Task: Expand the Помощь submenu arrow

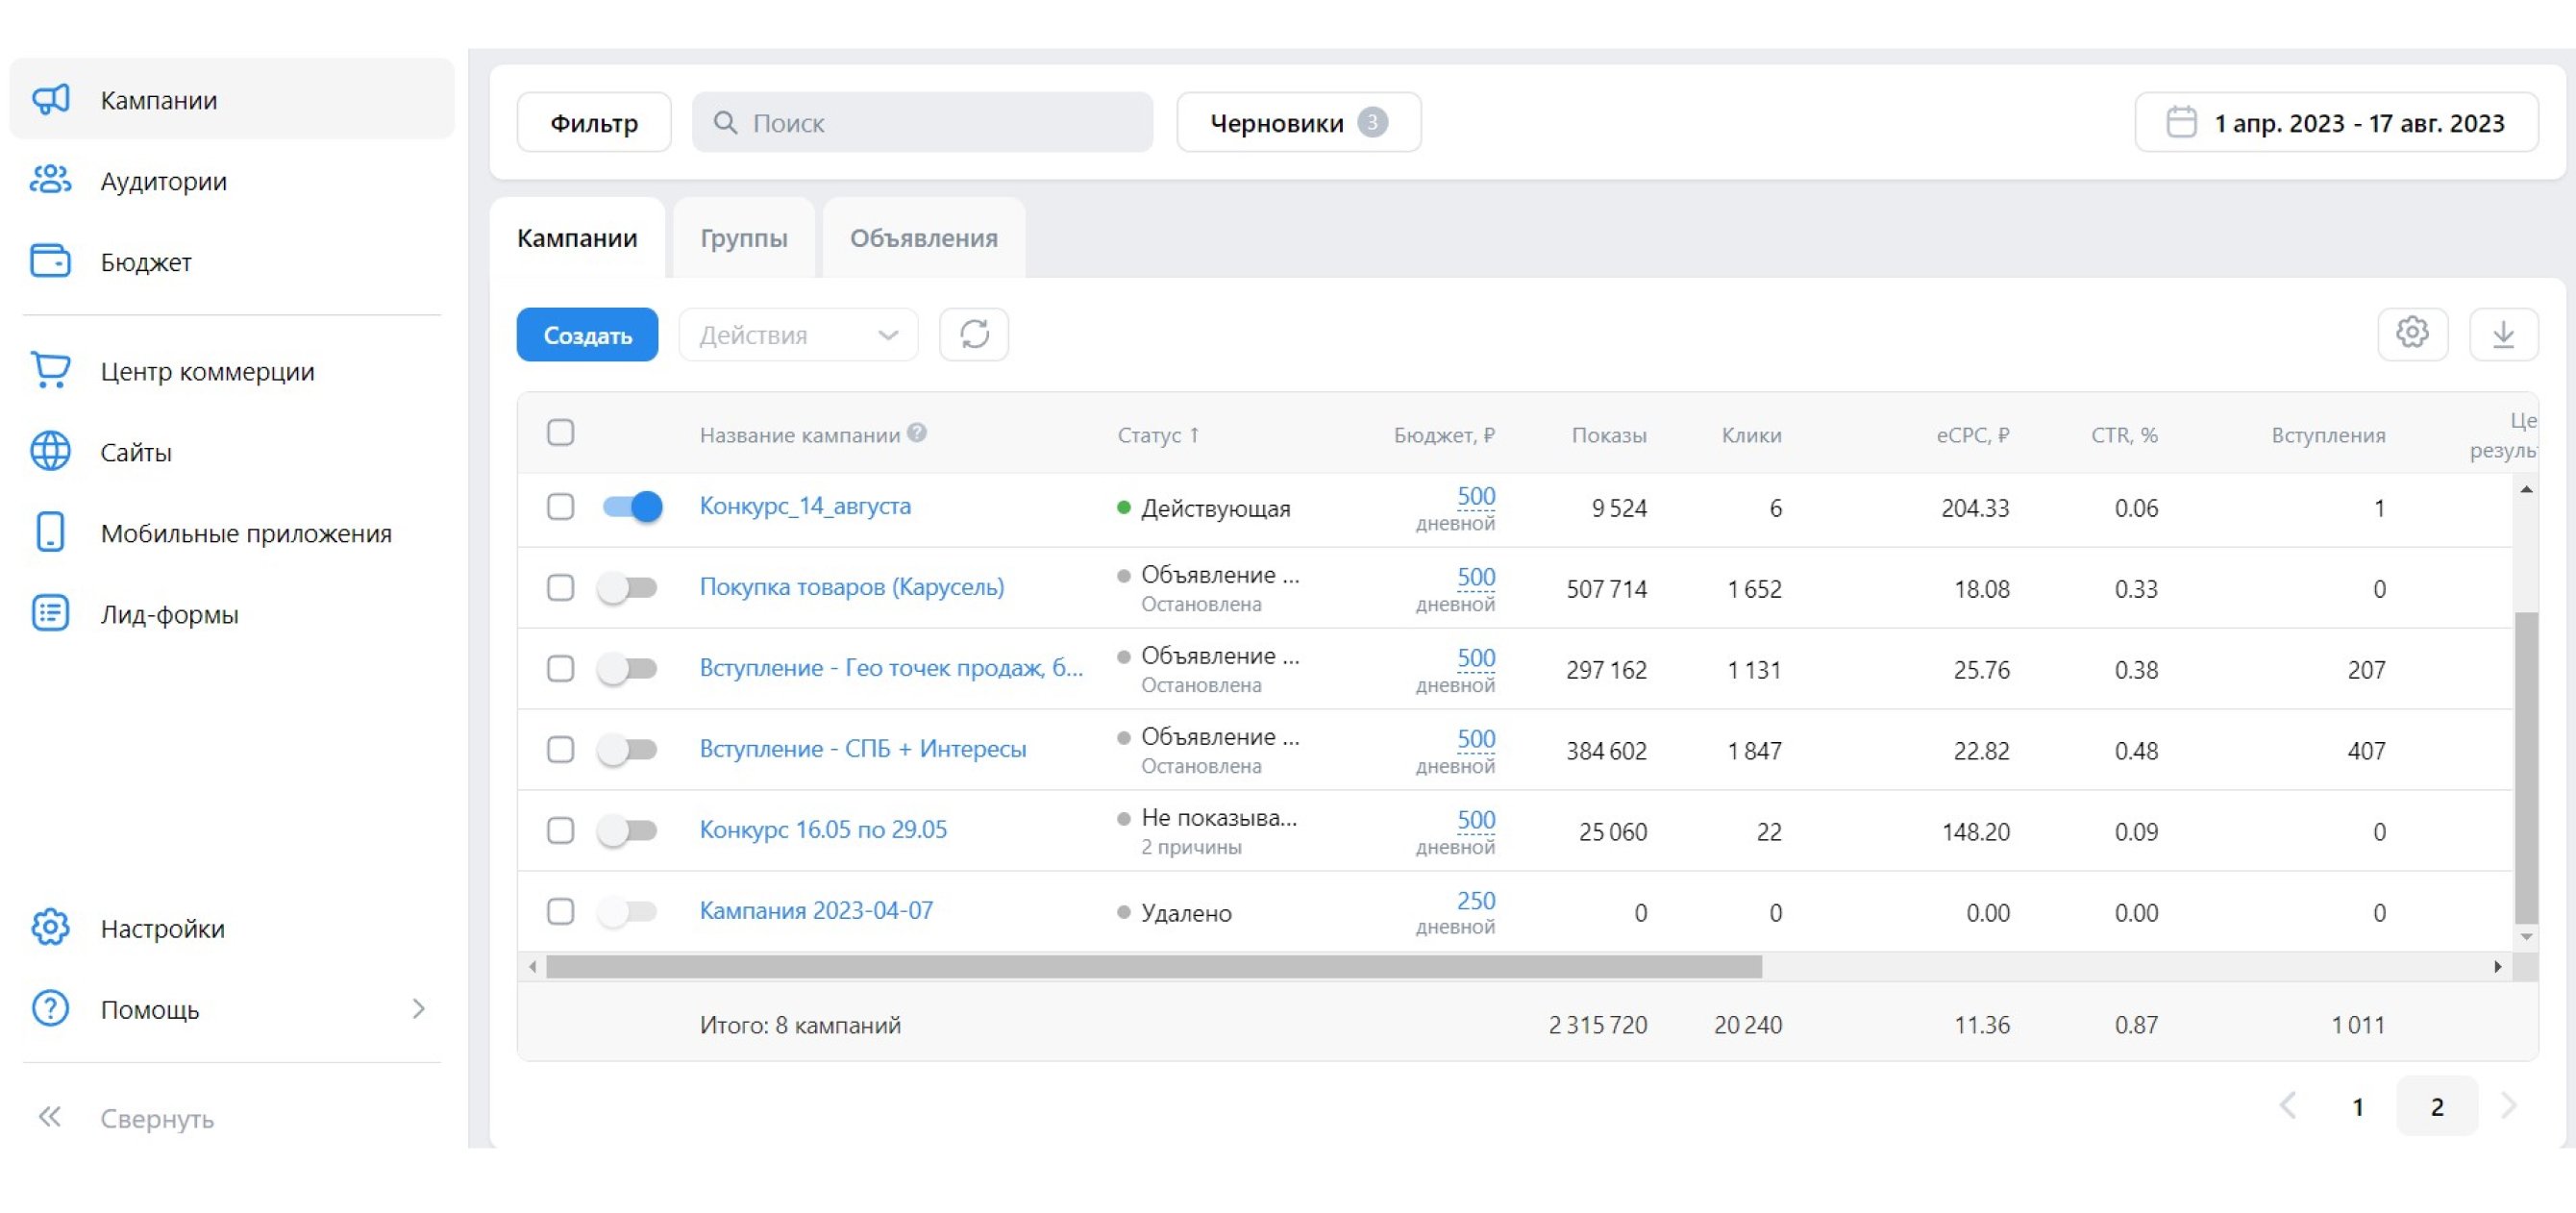Action: 418,1009
